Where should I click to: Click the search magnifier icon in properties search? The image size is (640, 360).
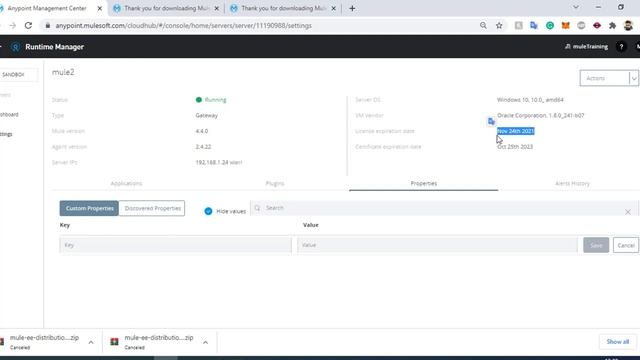257,208
